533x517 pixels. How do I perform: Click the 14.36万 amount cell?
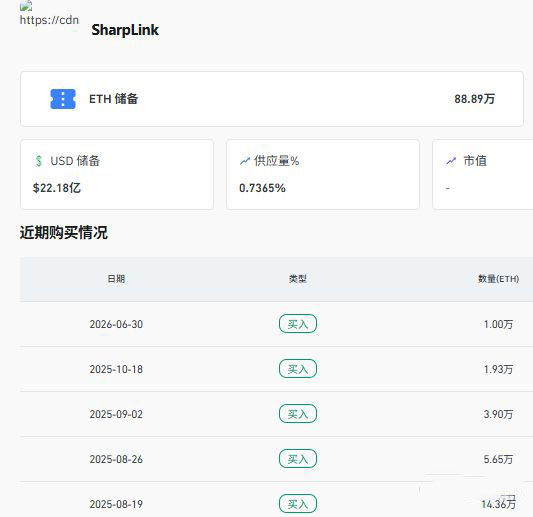tap(498, 504)
